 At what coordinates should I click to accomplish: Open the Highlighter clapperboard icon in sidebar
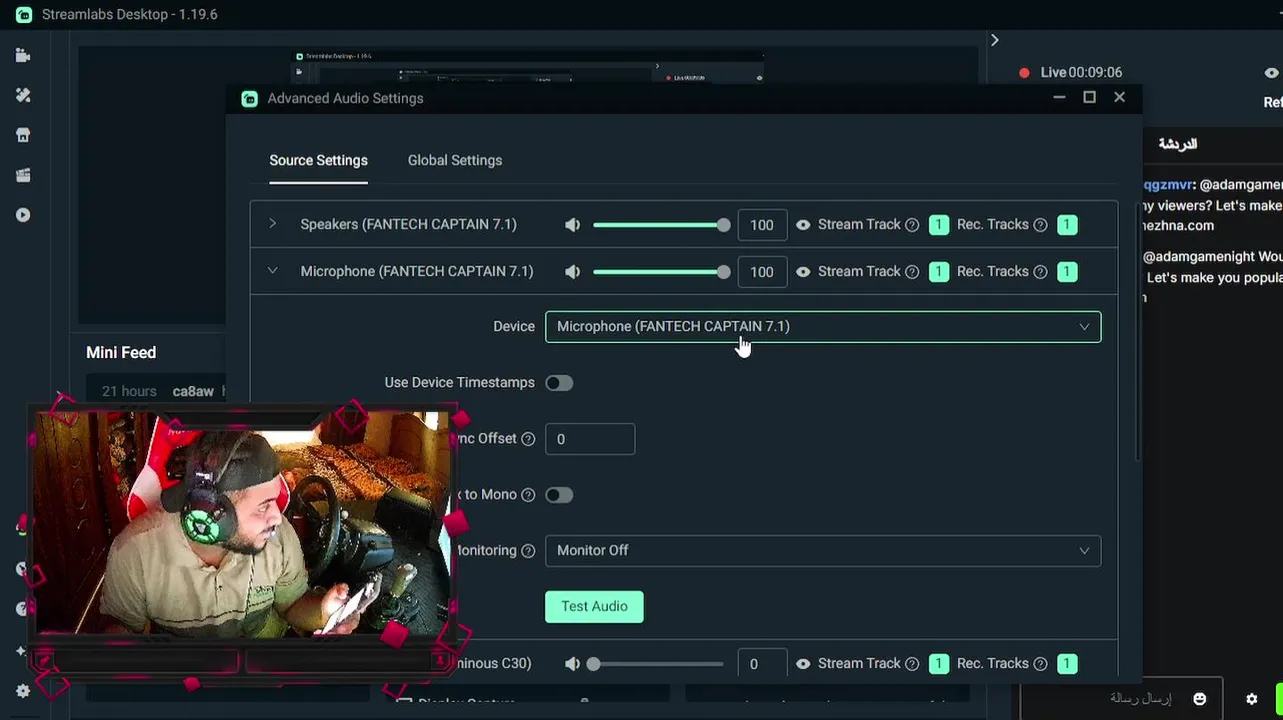(23, 175)
